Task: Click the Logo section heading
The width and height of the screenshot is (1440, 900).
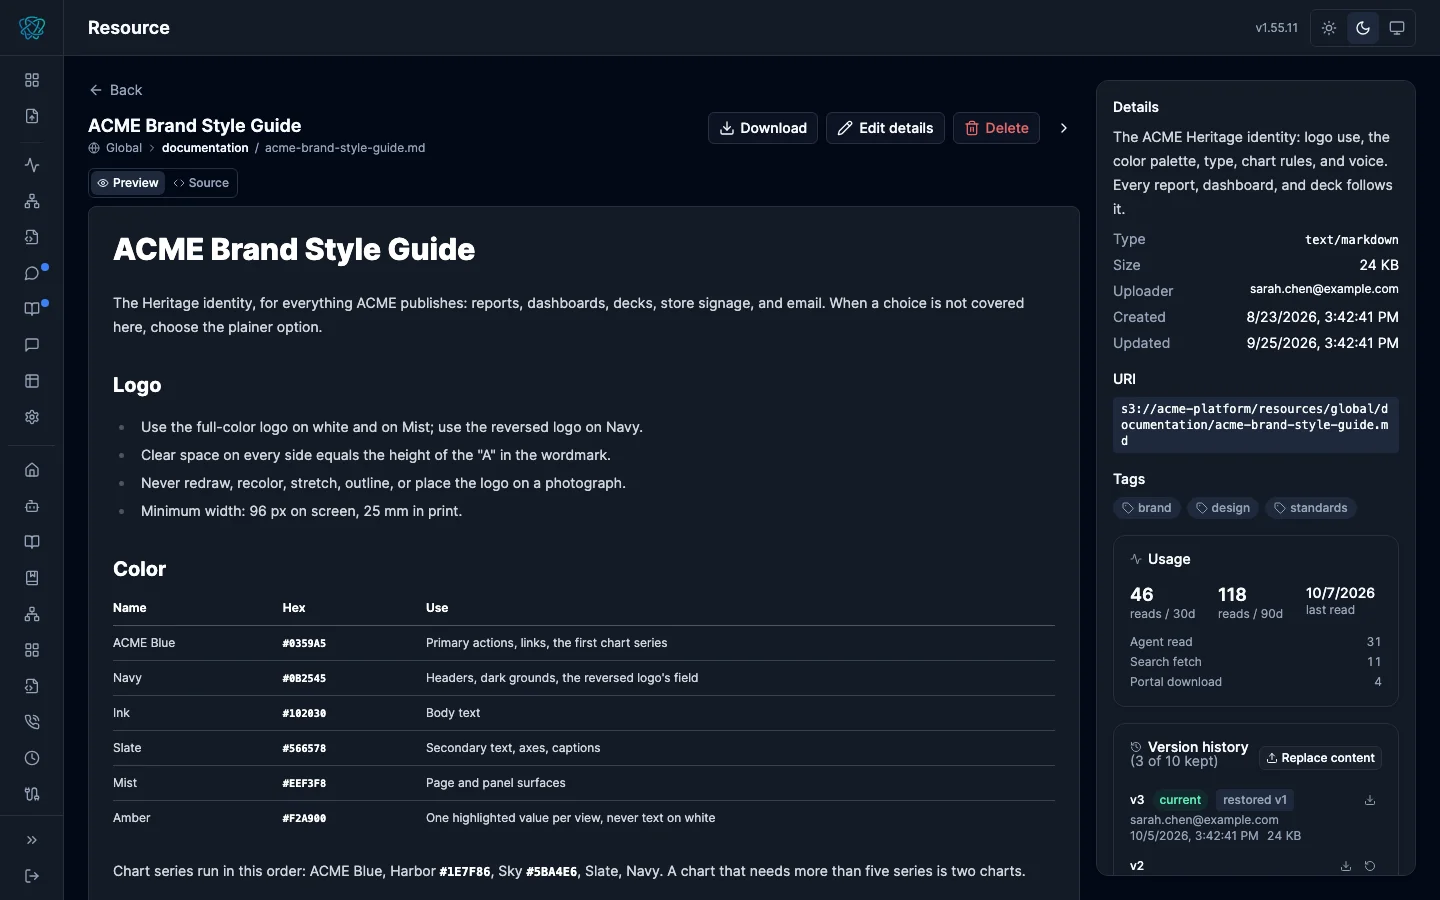Action: pos(137,385)
